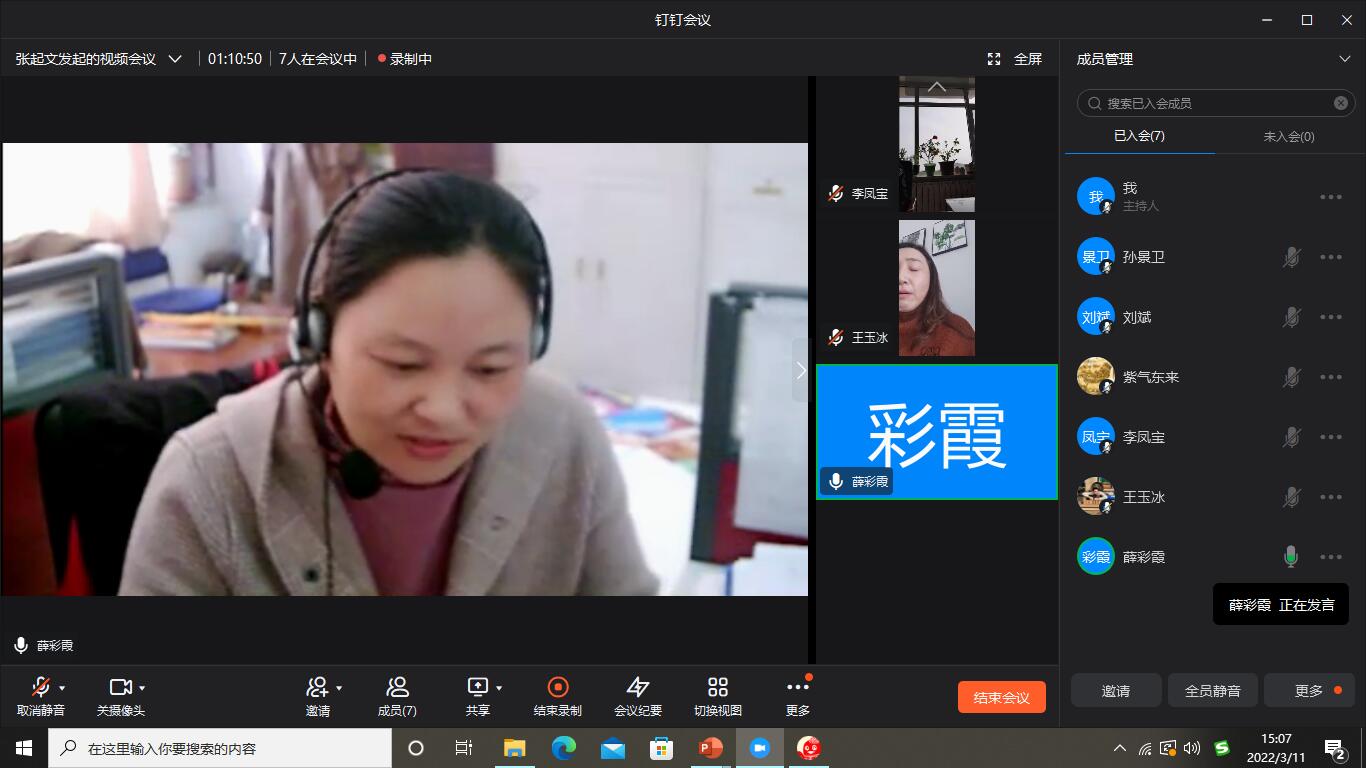This screenshot has width=1366, height=768.
Task: Enter fullscreen with 全屏
Action: click(x=1015, y=59)
